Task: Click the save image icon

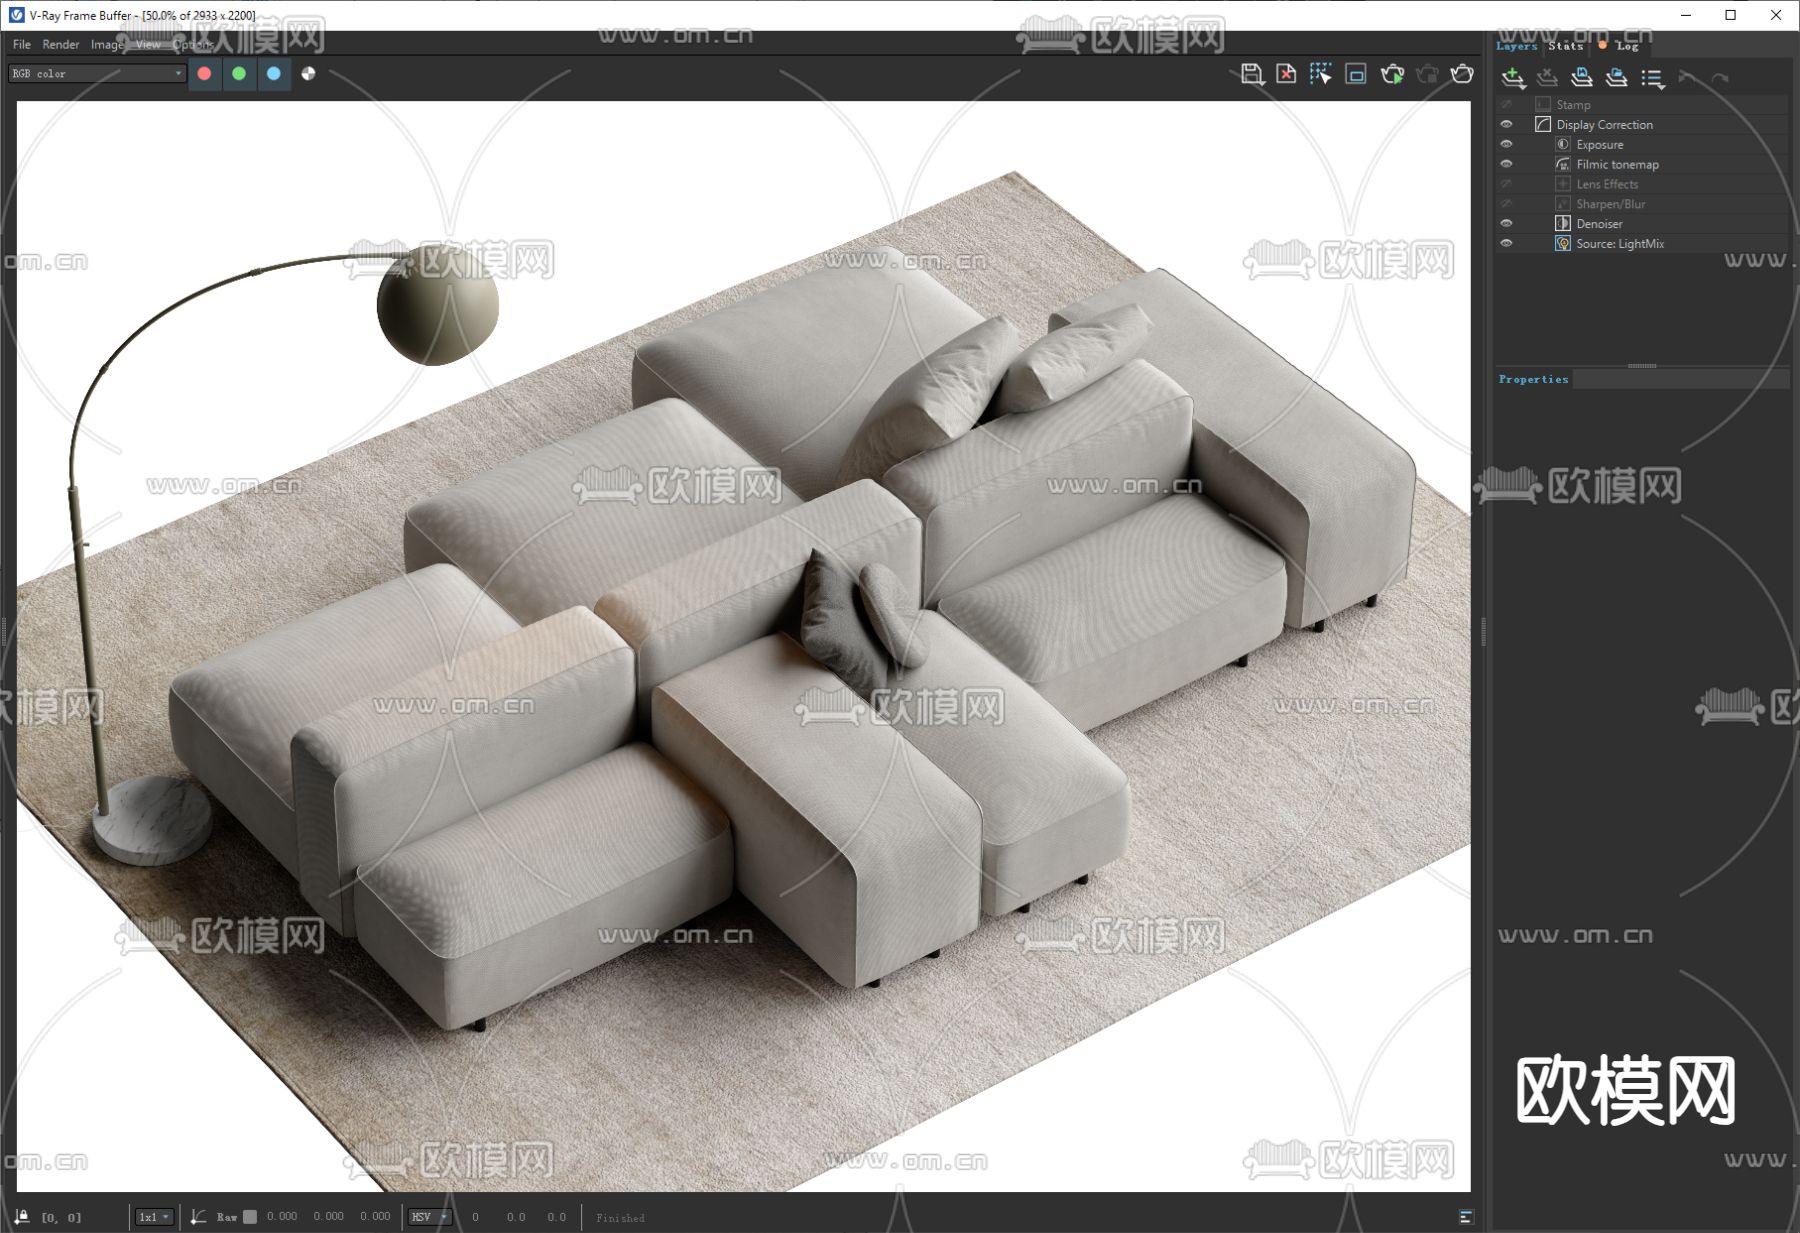Action: click(x=1251, y=74)
